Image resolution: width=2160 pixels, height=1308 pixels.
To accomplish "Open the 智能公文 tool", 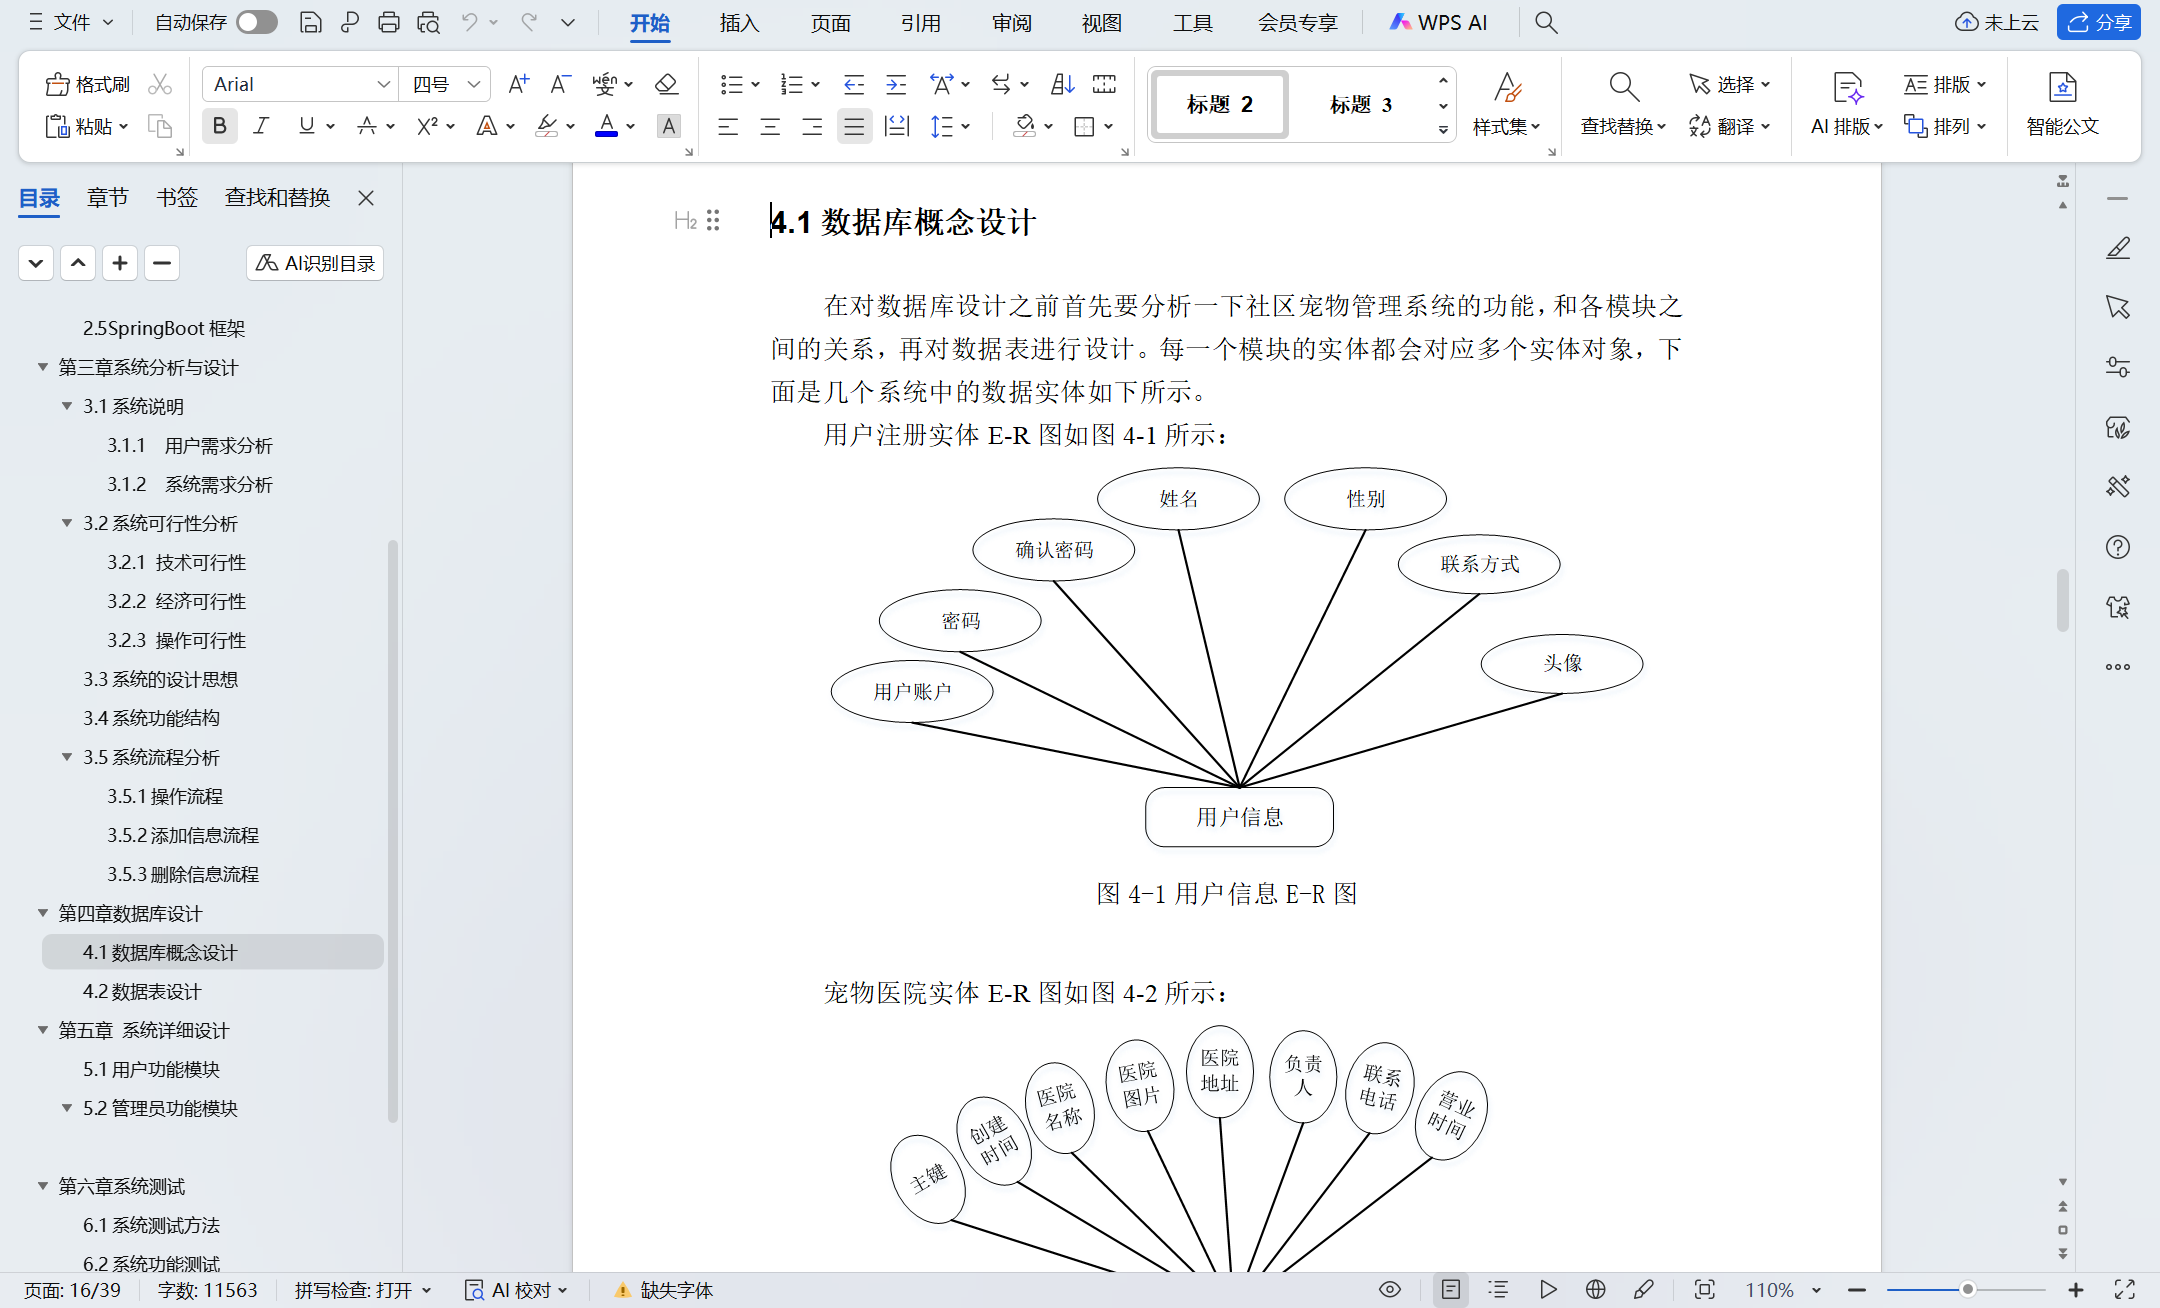I will (x=2062, y=104).
